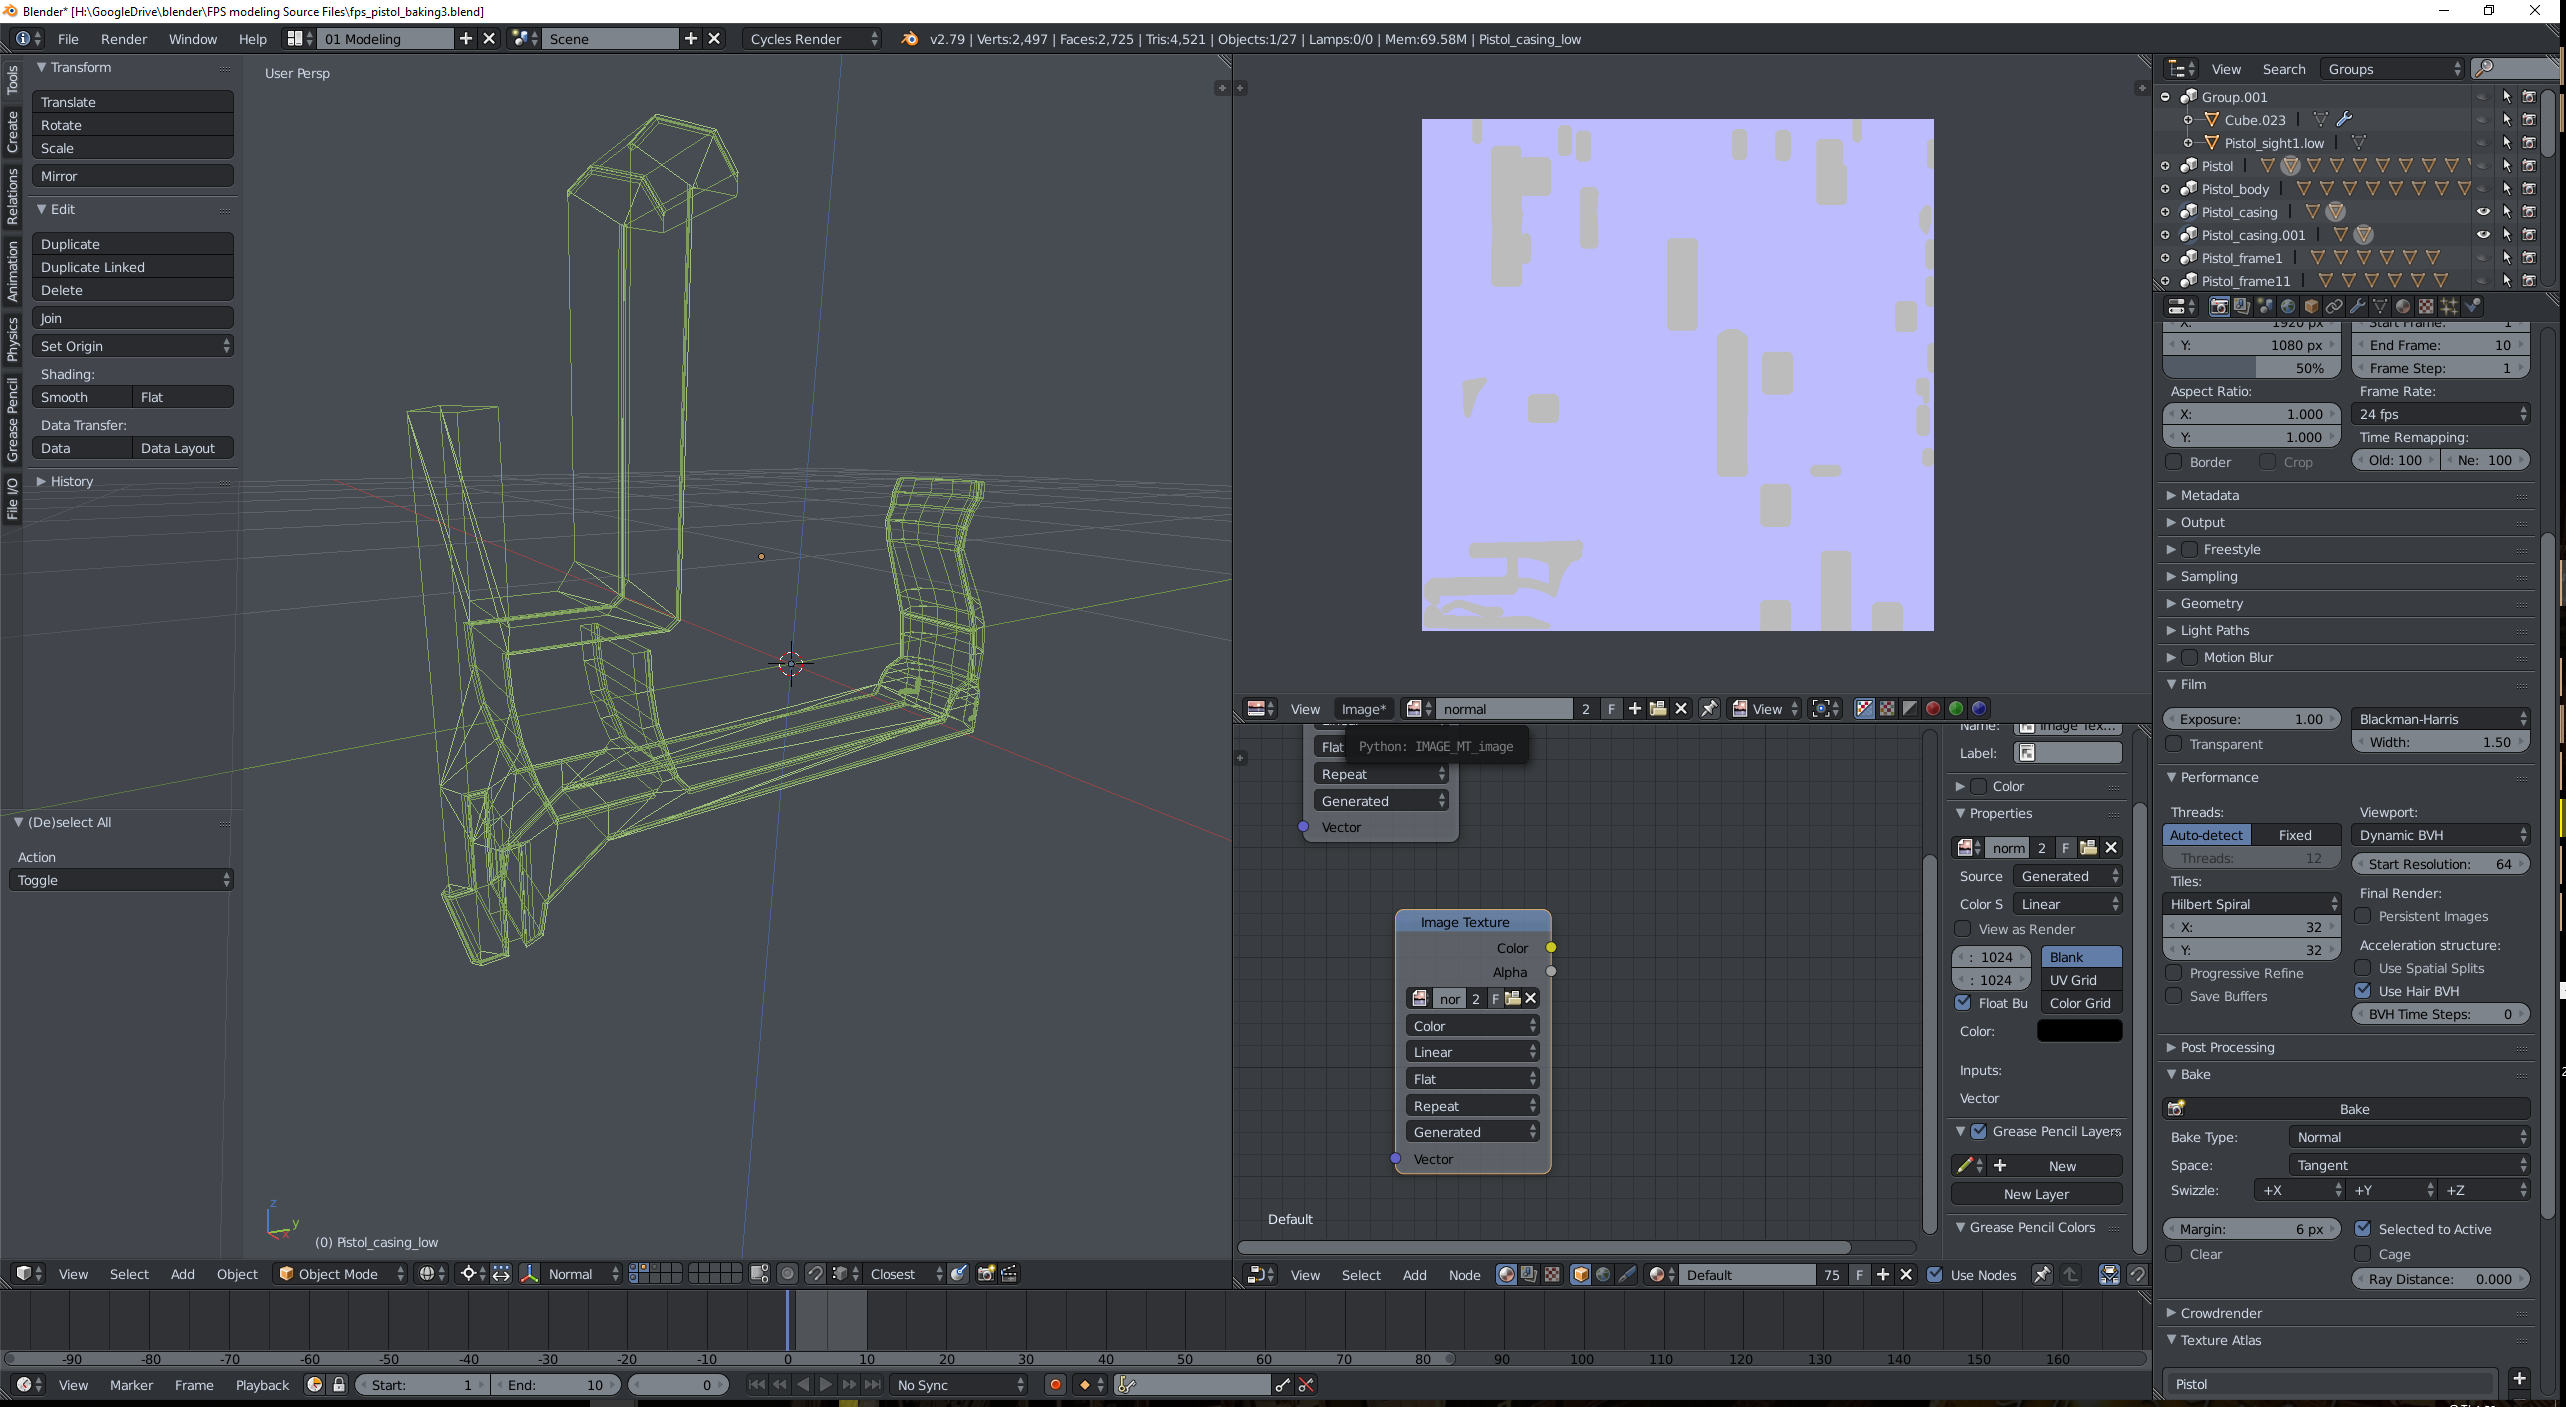
Task: Open the World properties globe tab
Action: click(2288, 307)
